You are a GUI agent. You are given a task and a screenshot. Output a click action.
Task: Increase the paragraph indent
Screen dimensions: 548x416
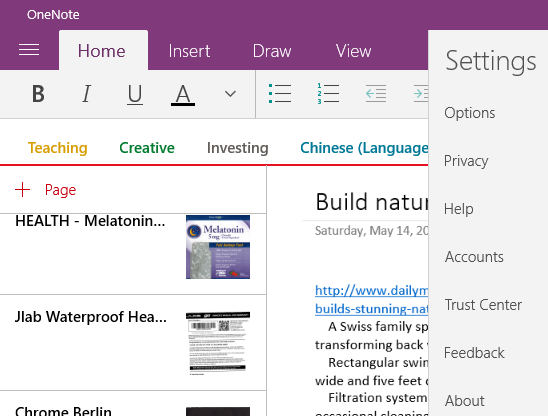[x=421, y=93]
